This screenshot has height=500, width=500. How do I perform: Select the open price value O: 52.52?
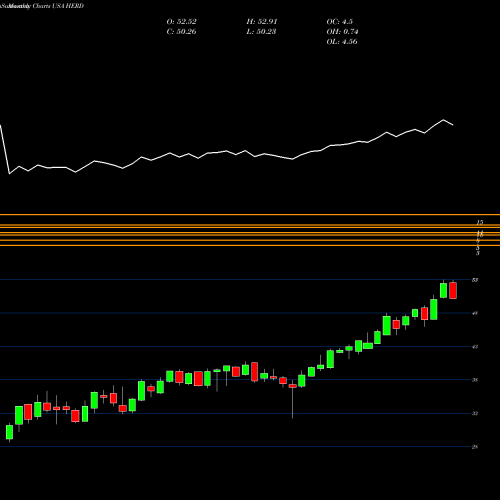click(x=181, y=22)
